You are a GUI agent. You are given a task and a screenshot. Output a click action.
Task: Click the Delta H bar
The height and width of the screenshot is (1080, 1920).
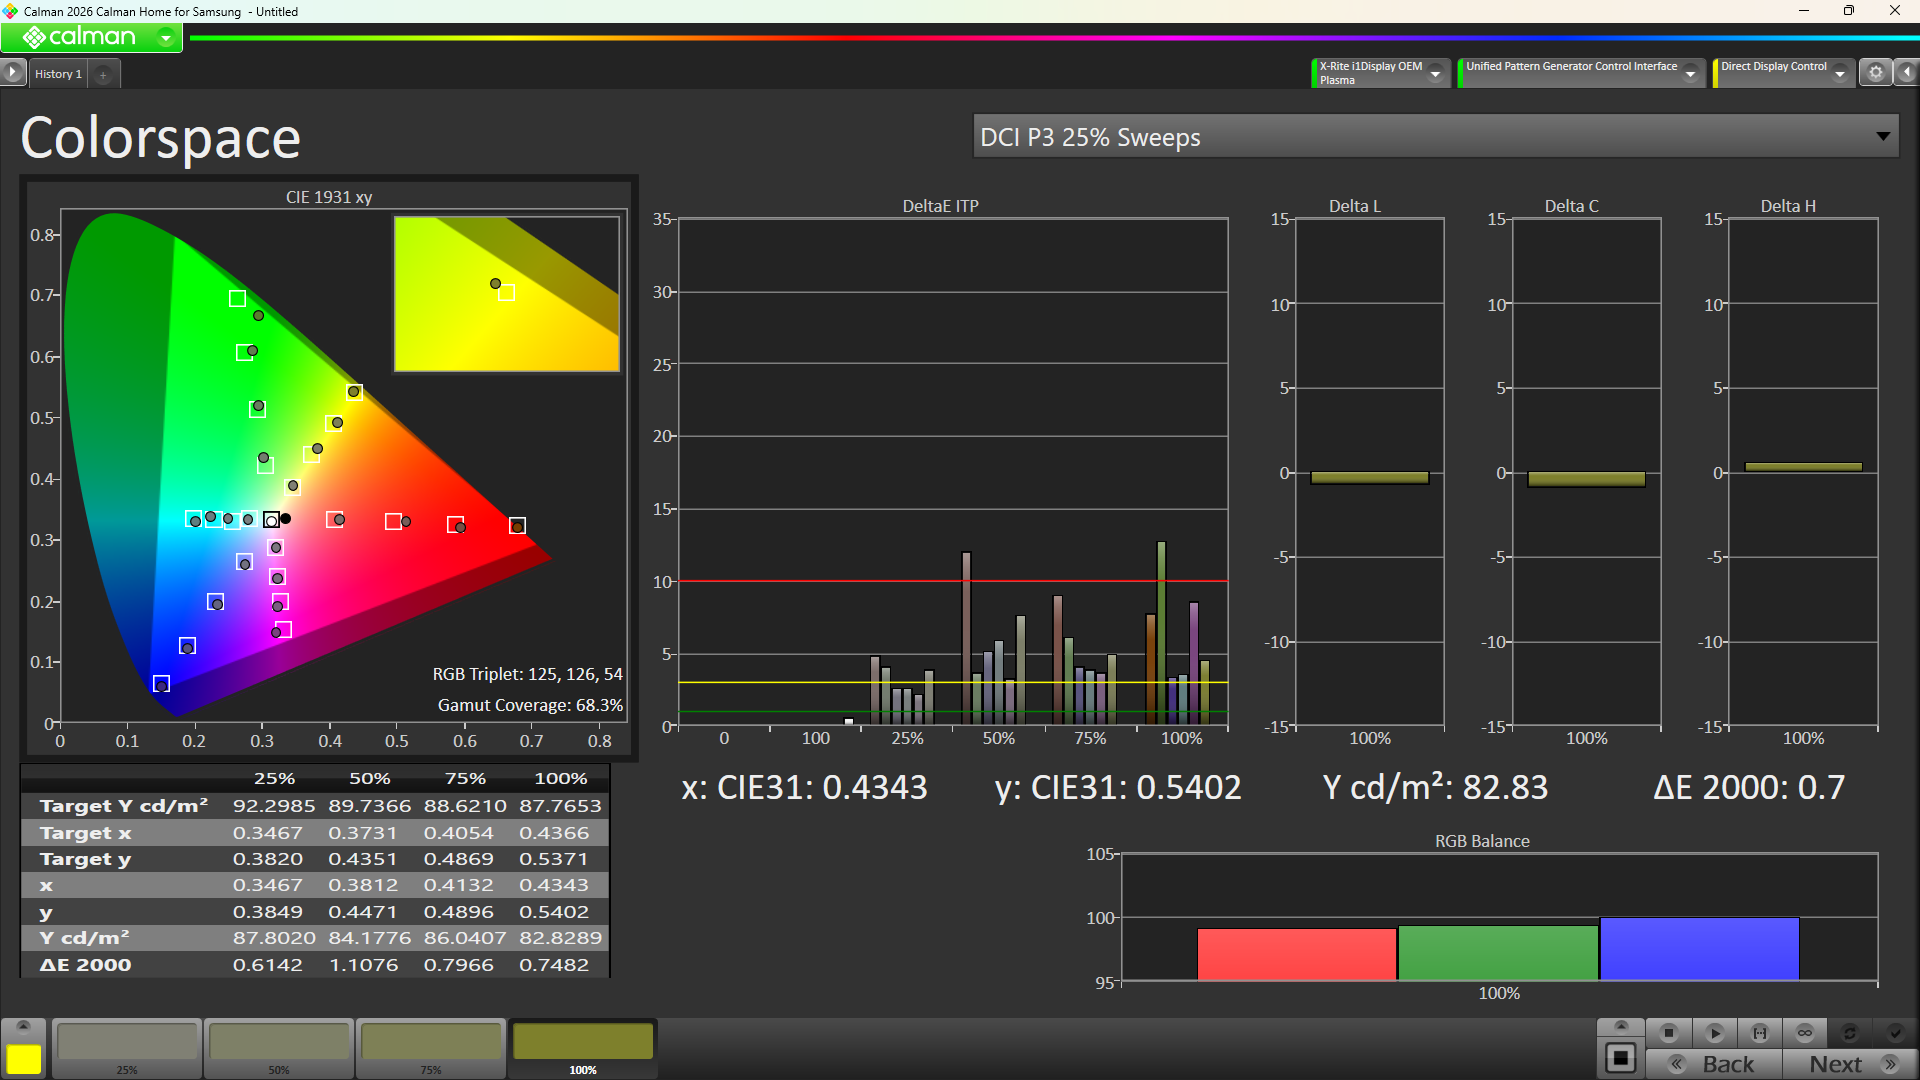pos(1804,467)
